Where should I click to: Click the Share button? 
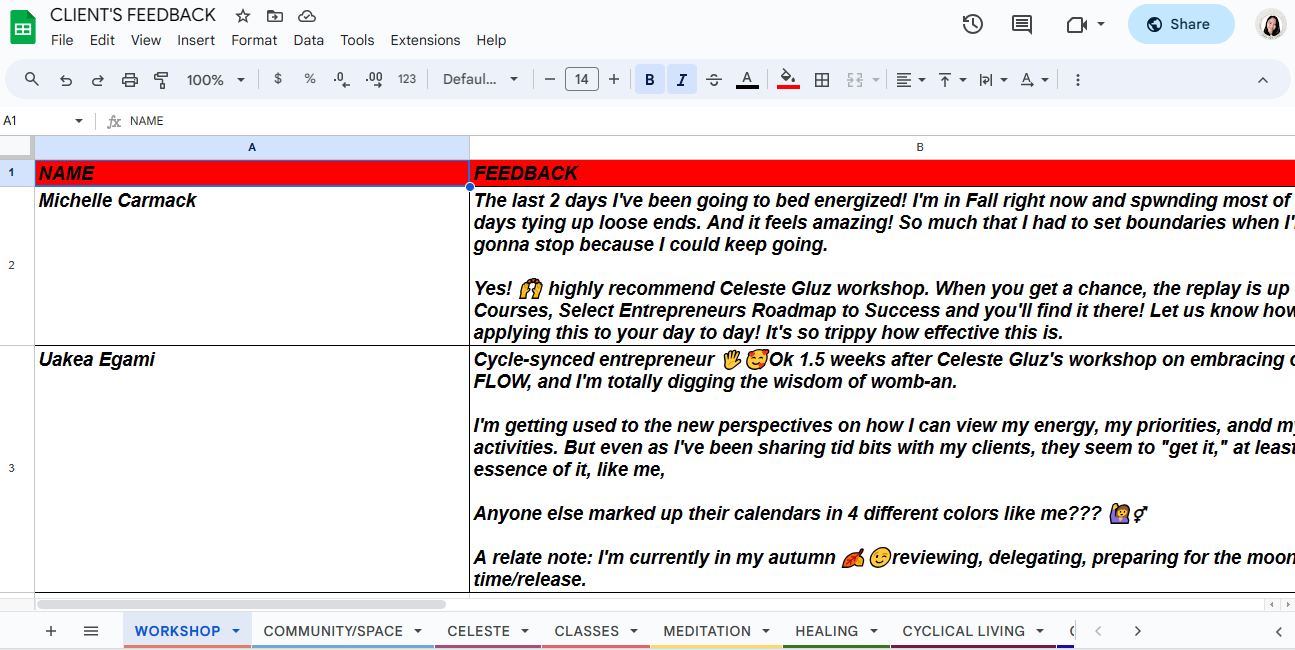coord(1181,24)
